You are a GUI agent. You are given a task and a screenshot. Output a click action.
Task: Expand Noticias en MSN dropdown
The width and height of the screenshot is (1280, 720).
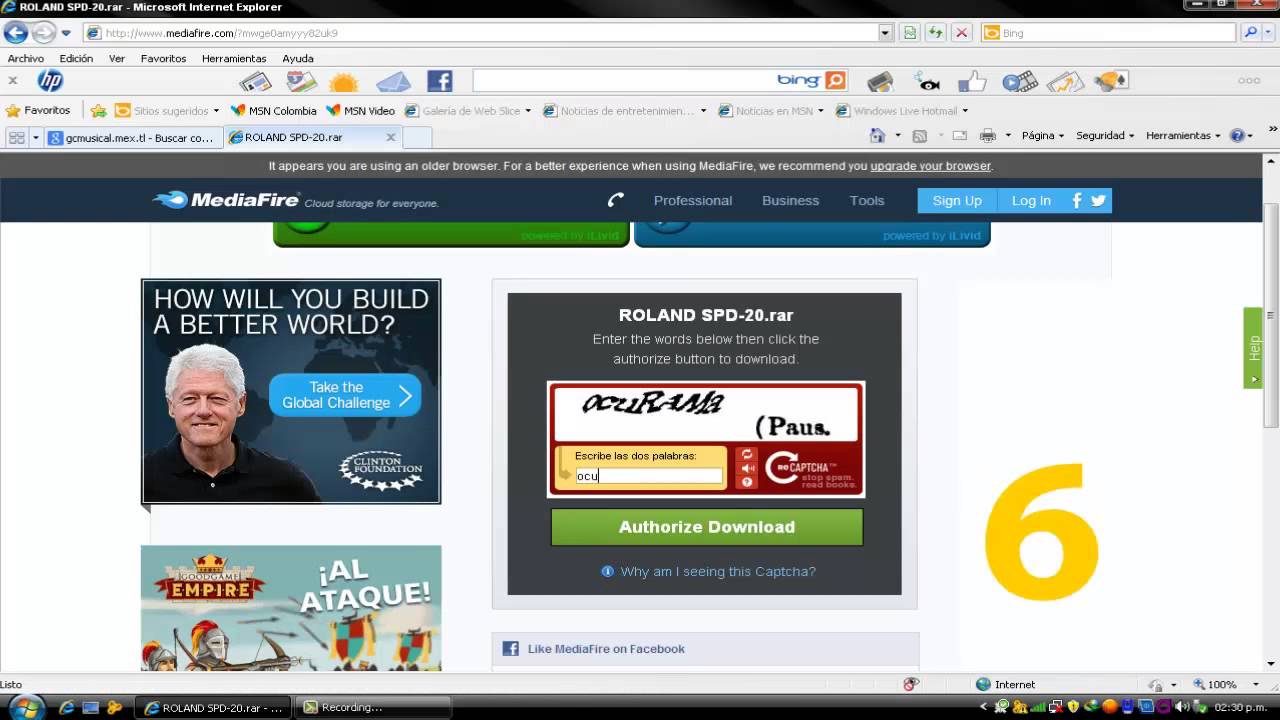pos(821,111)
